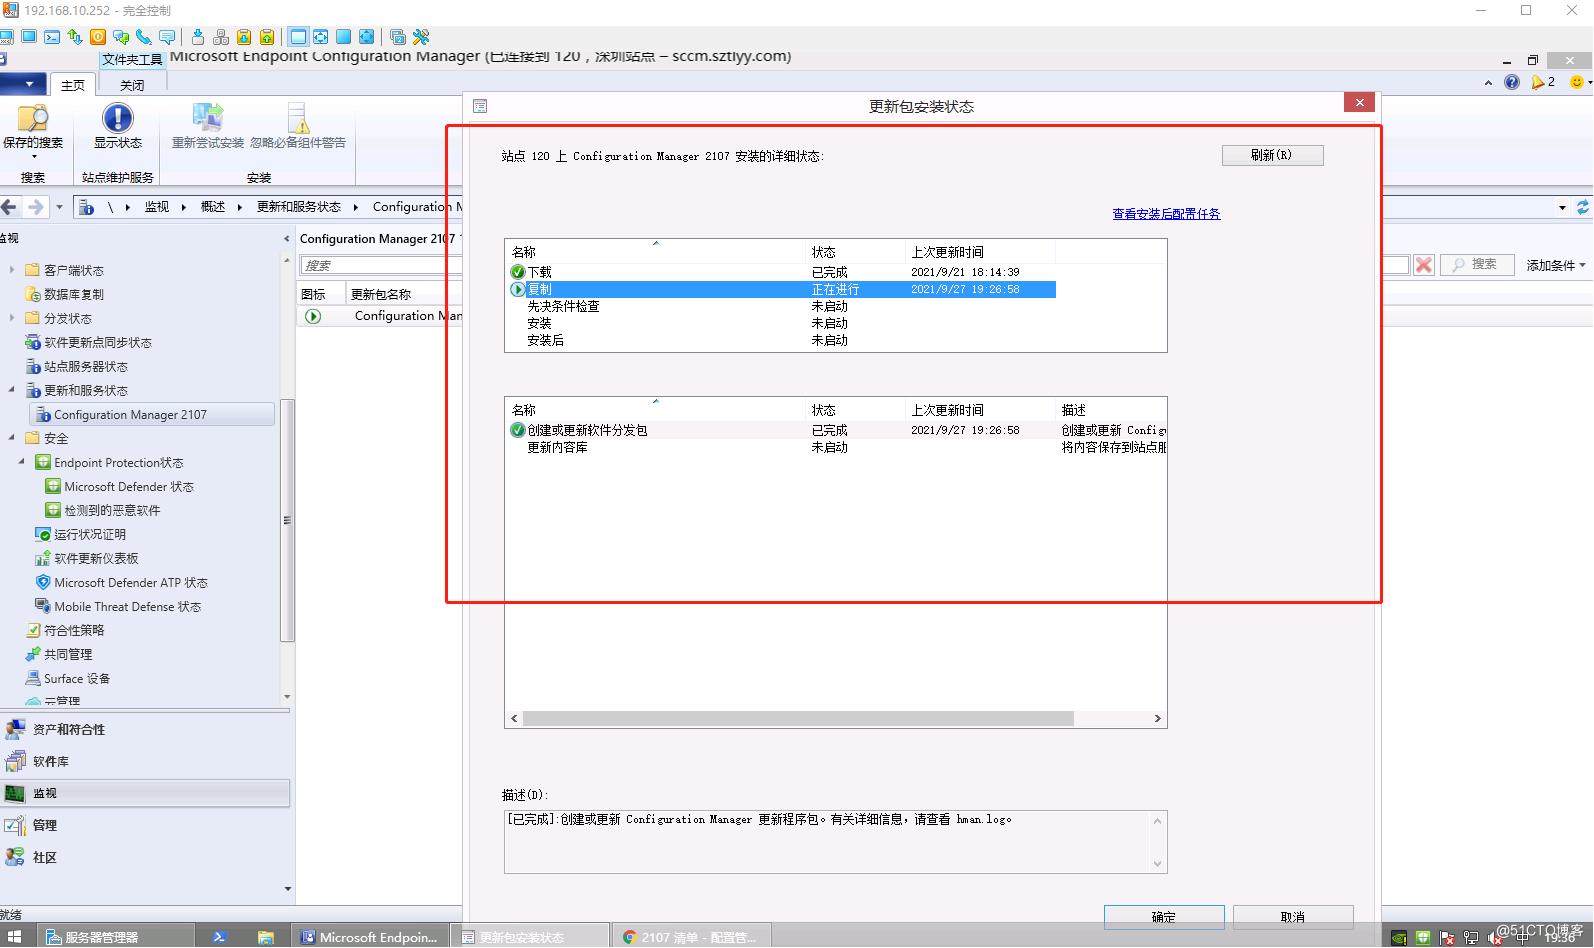This screenshot has height=948, width=1594.
Task: Open PowerShell from the taskbar
Action: [x=219, y=937]
